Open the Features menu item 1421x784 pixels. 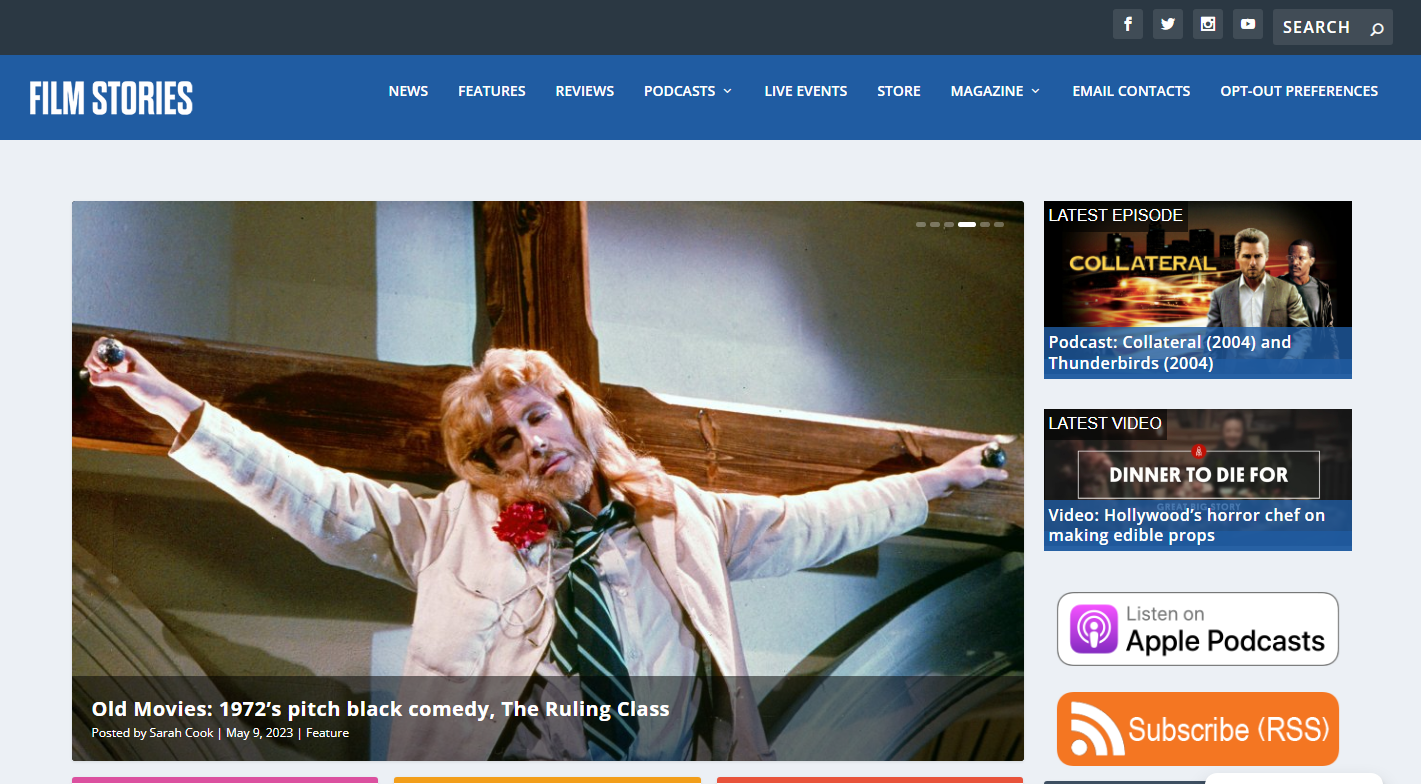[492, 91]
